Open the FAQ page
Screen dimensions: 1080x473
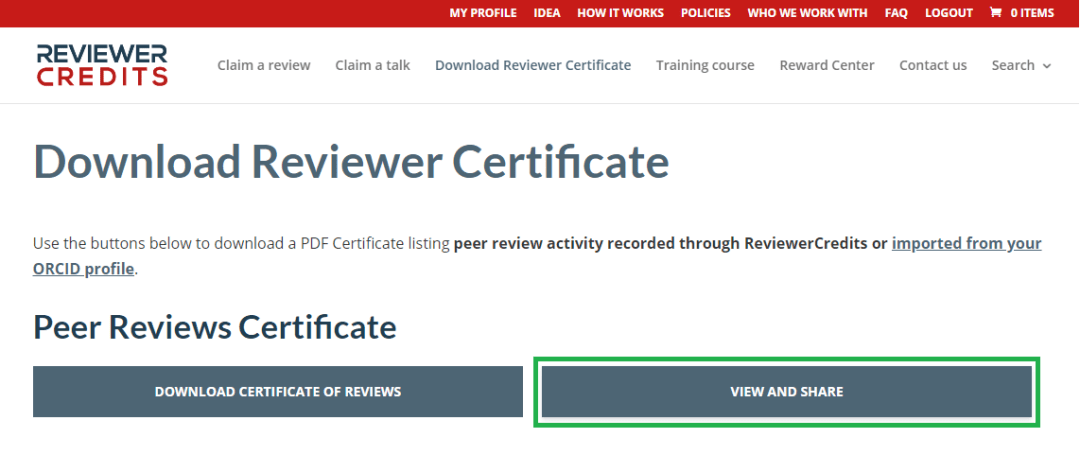click(x=896, y=13)
